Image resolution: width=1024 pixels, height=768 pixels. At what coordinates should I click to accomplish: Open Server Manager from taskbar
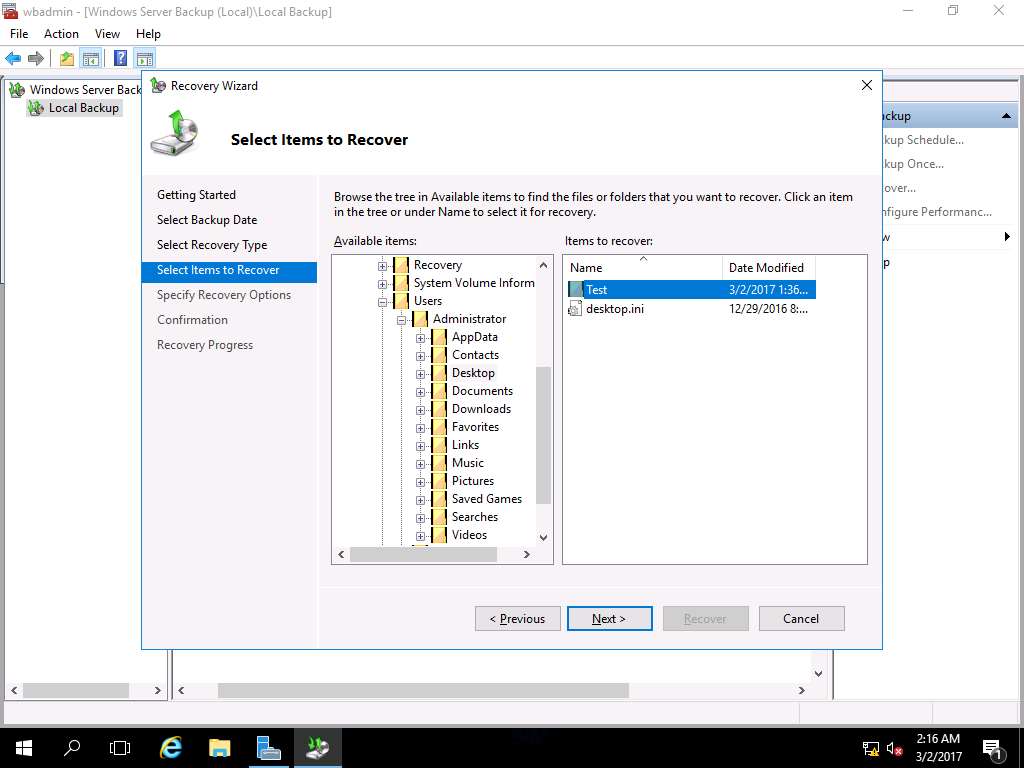pyautogui.click(x=268, y=748)
